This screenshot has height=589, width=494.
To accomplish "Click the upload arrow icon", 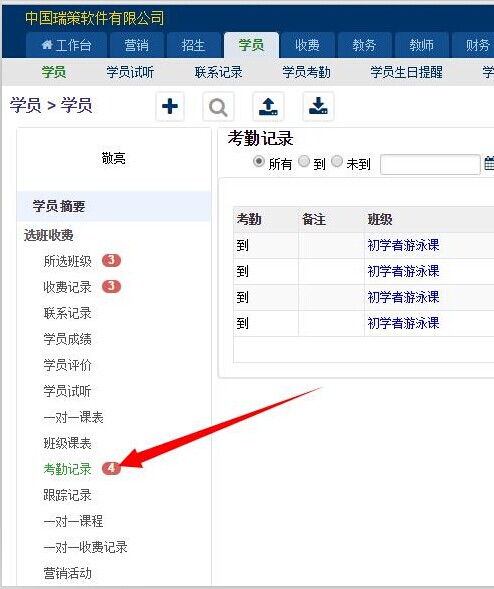I will point(268,107).
